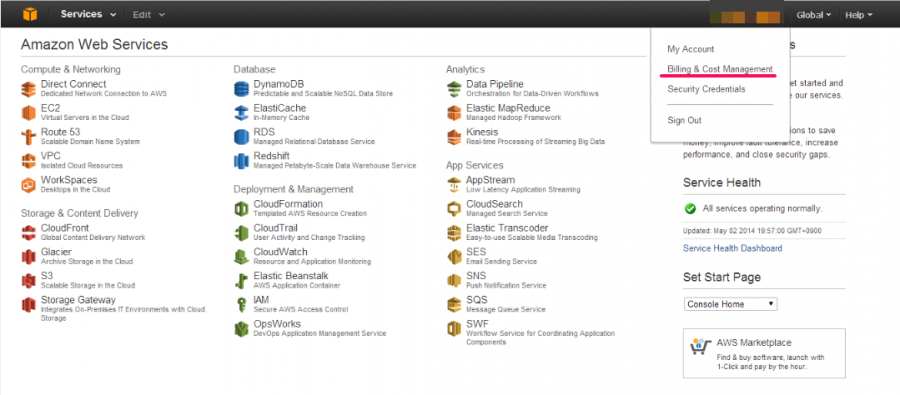Click the Kinesis service icon
This screenshot has height=395, width=900.
click(x=454, y=137)
